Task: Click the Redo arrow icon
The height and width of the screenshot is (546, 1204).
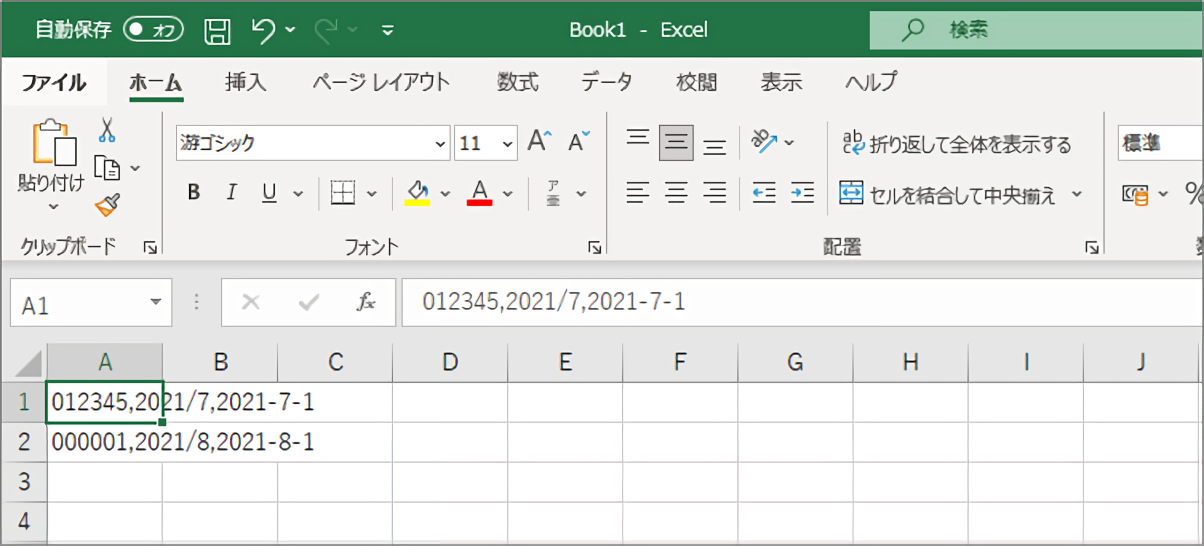Action: tap(325, 30)
